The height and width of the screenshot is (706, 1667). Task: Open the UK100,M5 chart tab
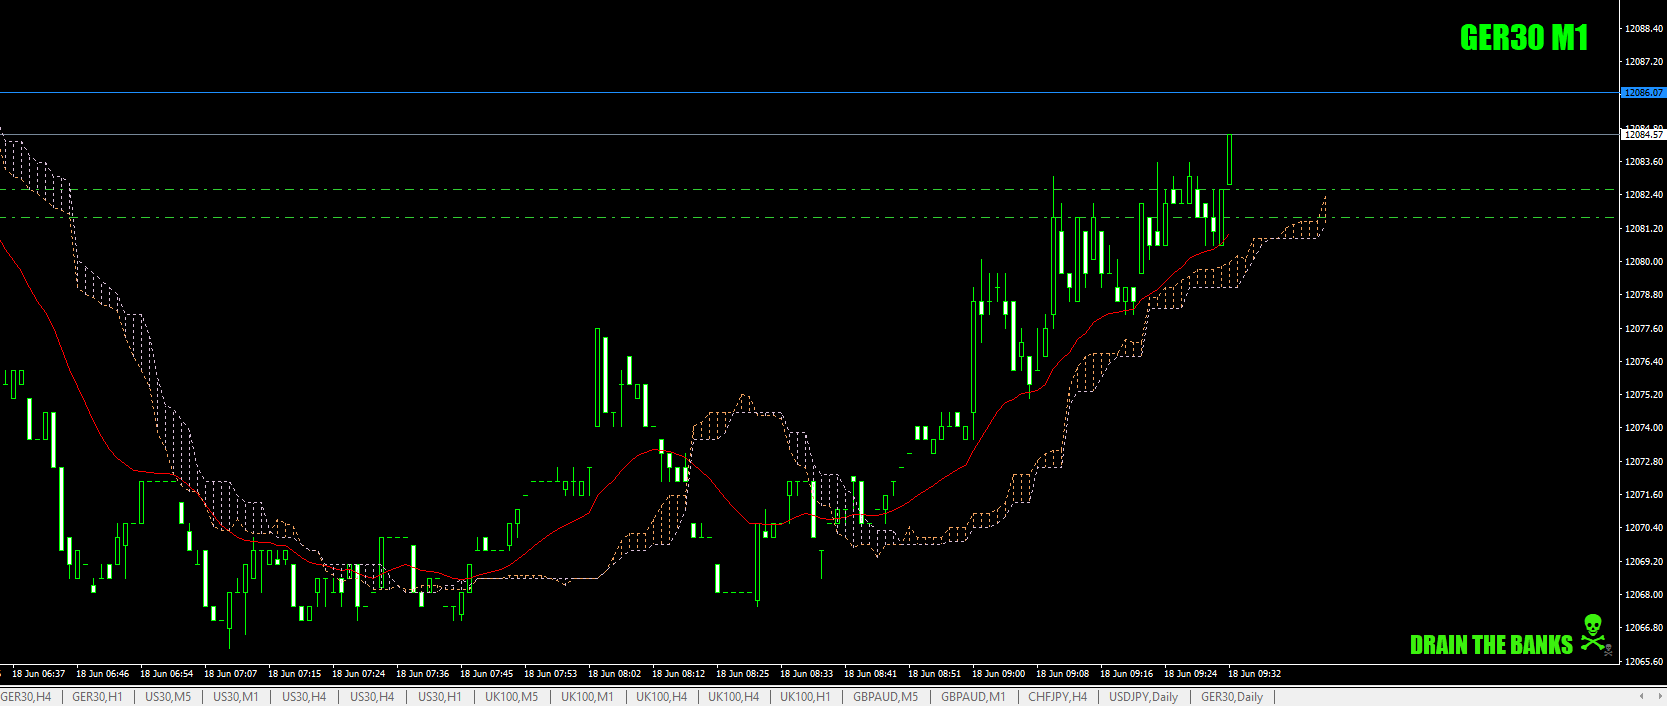coord(511,697)
